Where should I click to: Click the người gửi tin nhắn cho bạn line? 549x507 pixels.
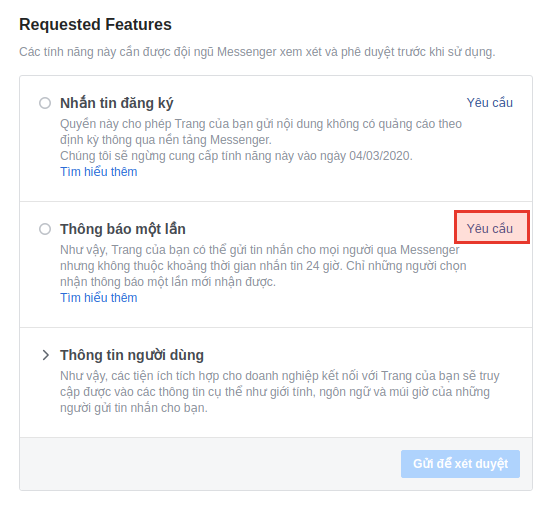134,408
